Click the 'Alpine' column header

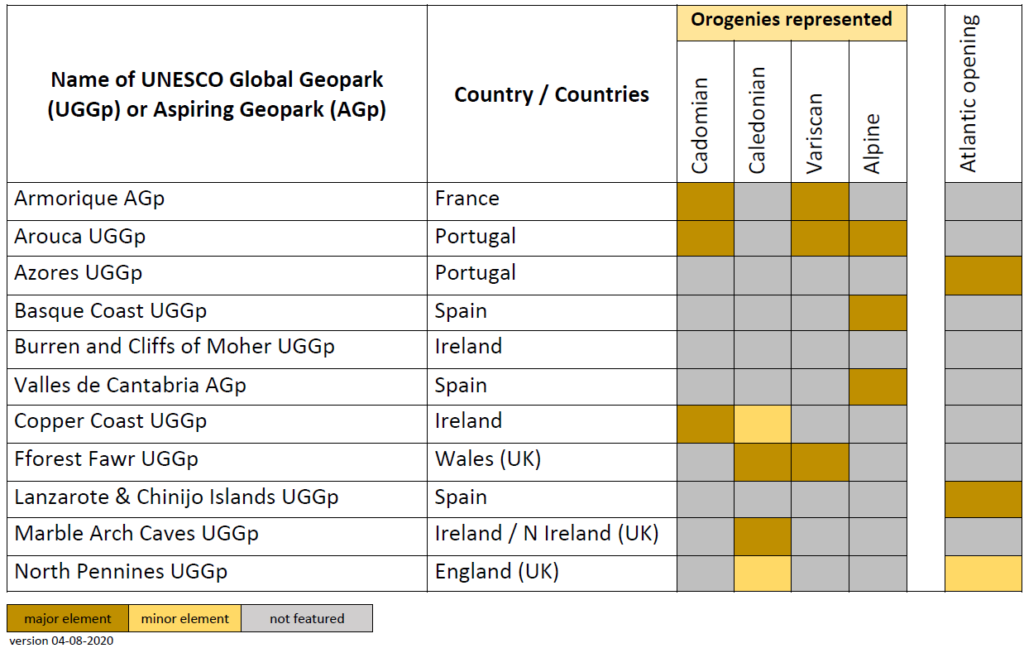click(x=878, y=111)
